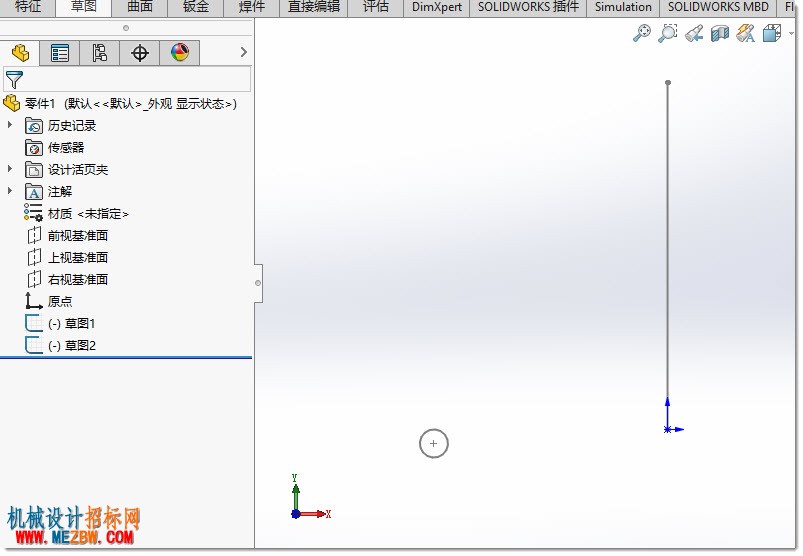Switch to the Simulation ribbon tab
The width and height of the screenshot is (803, 556).
[x=623, y=7]
